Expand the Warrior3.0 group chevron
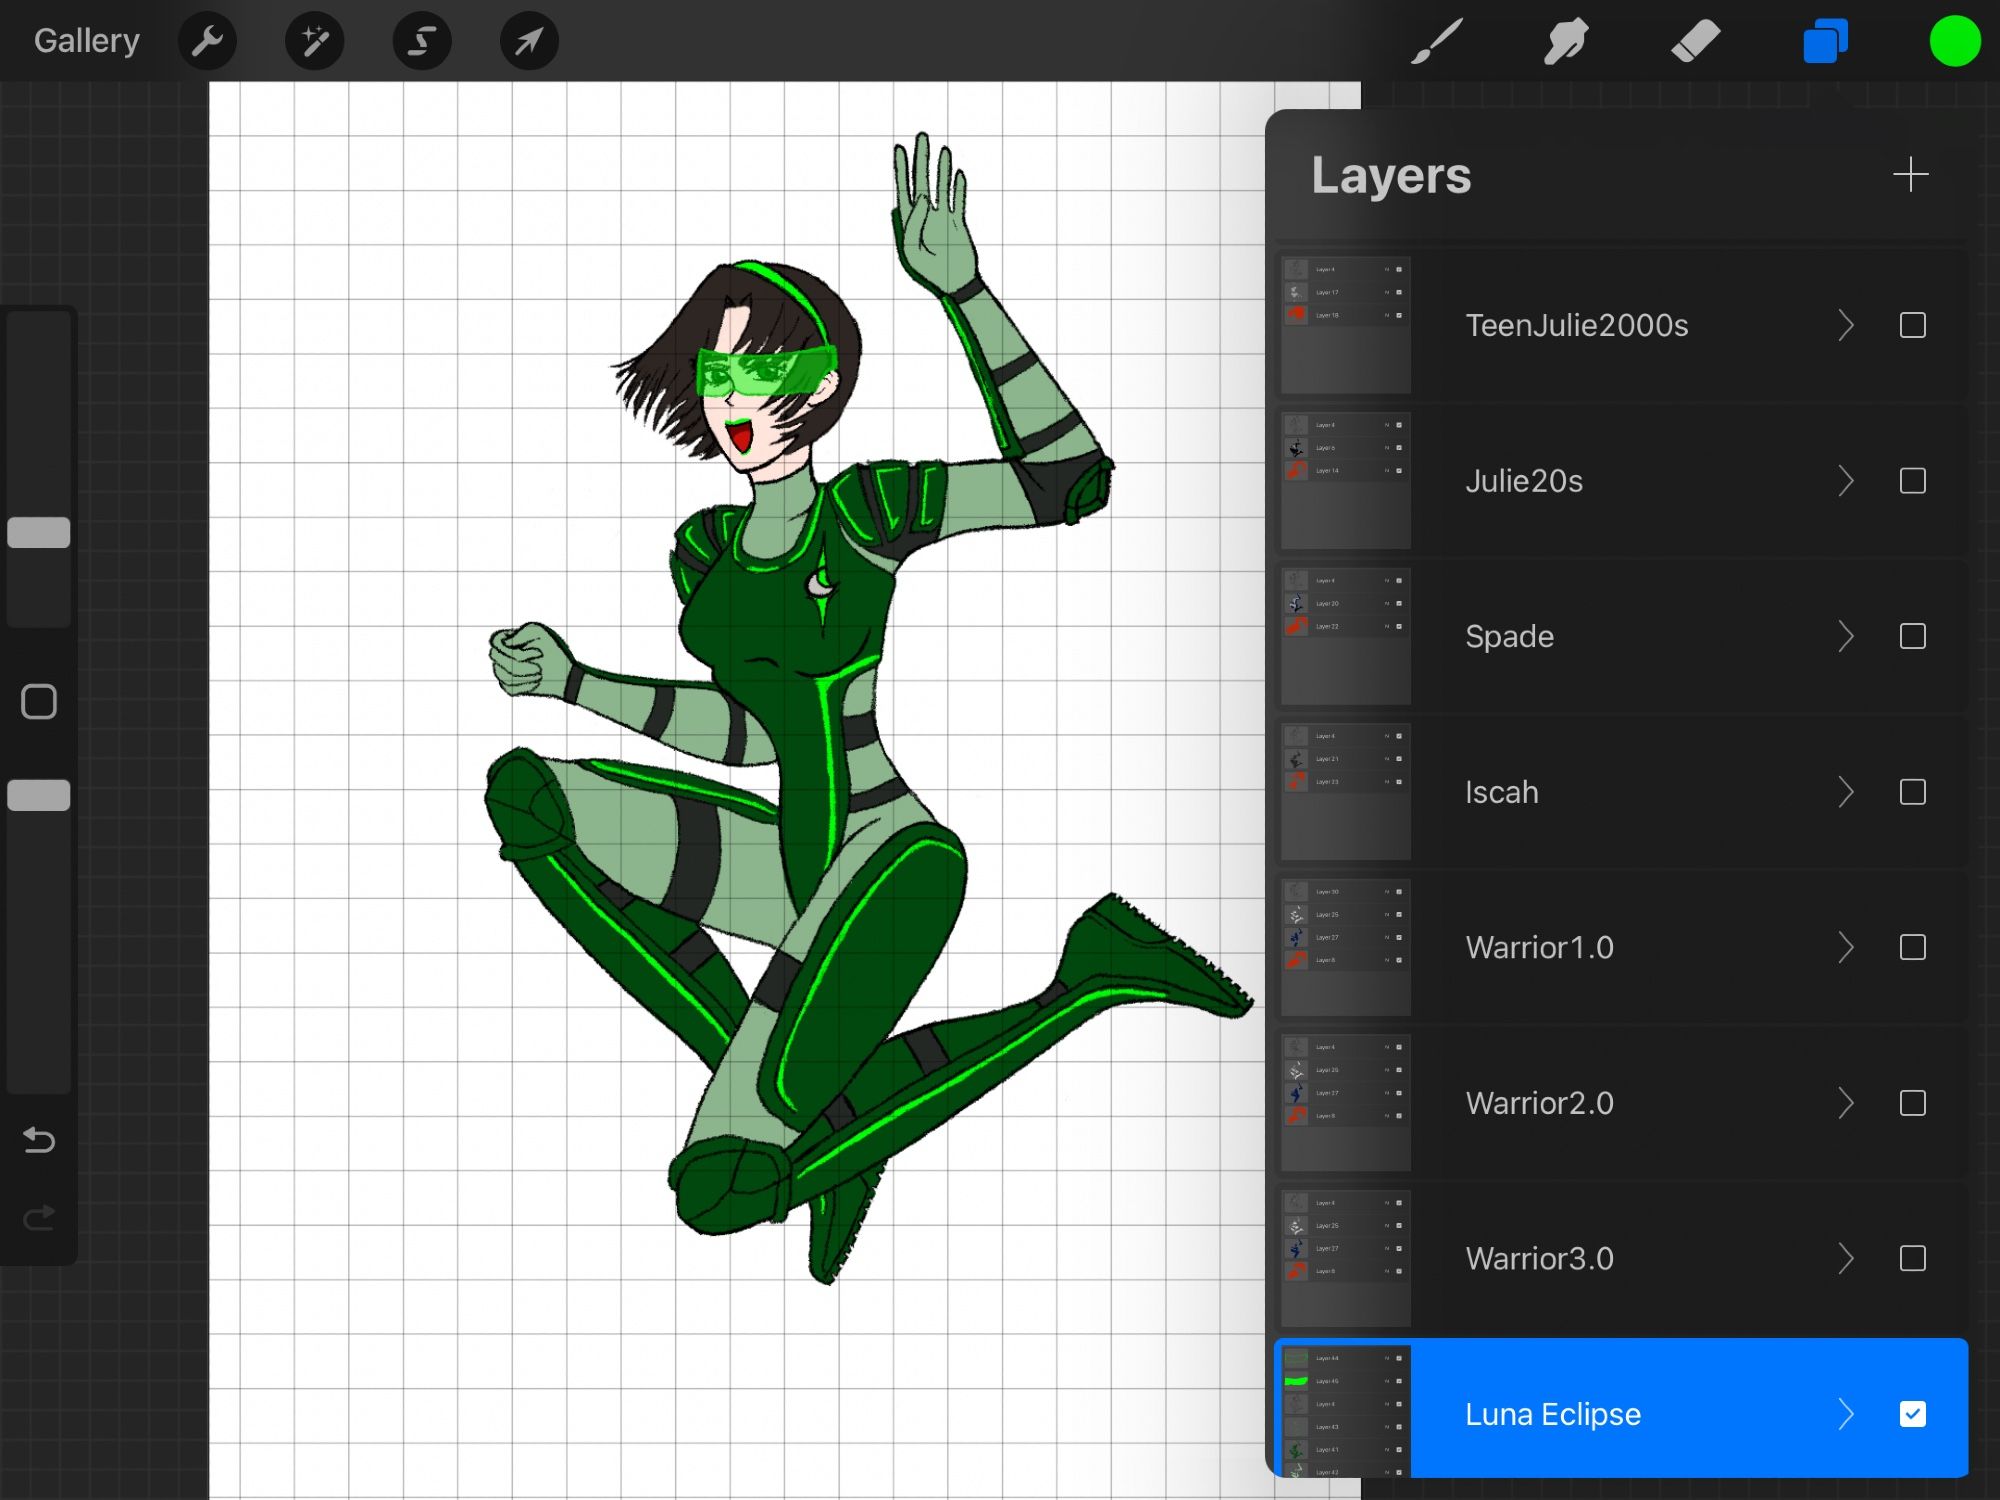Image resolution: width=2000 pixels, height=1500 pixels. (1846, 1258)
